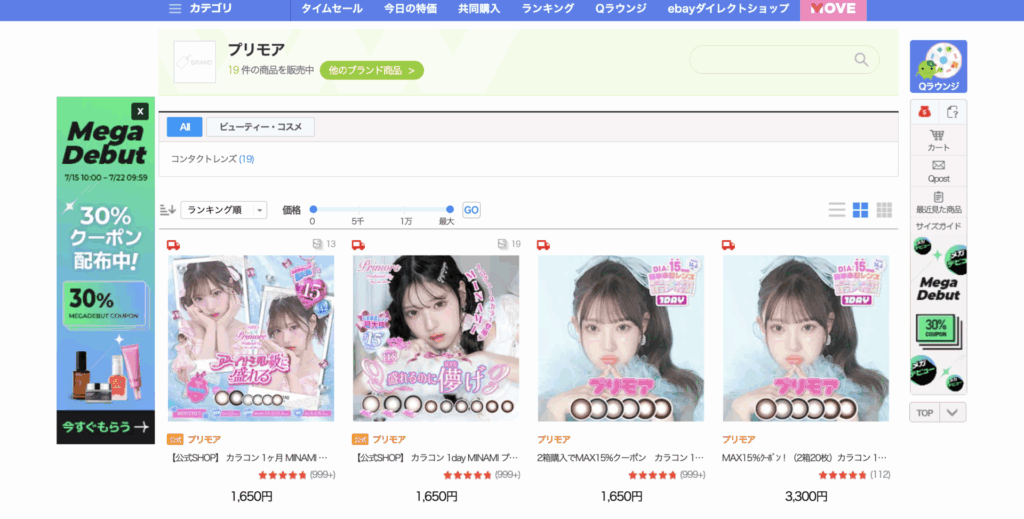The width and height of the screenshot is (1024, 519).
Task: Apply price filter with GO button
Action: click(471, 210)
